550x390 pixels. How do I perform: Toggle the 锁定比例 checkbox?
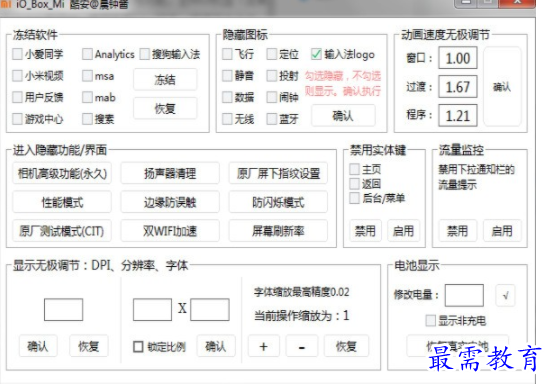138,347
